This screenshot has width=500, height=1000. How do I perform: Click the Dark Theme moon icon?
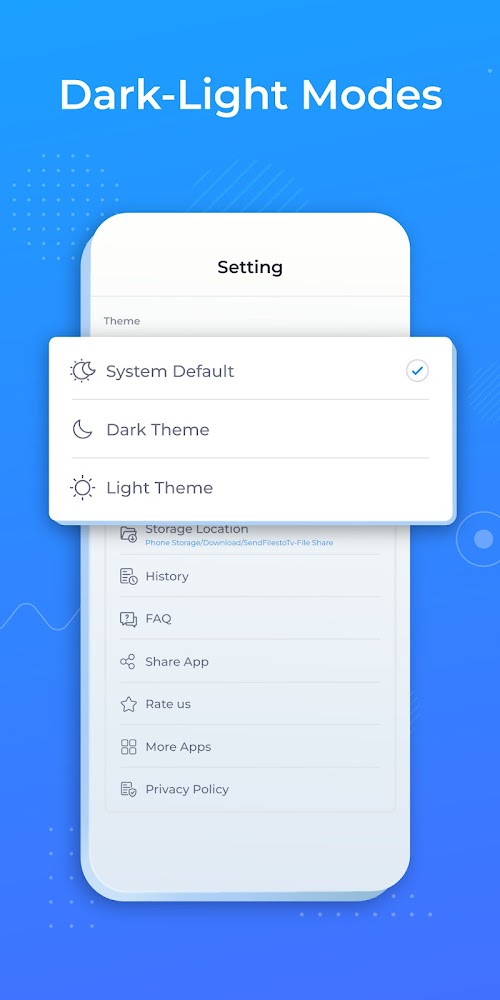(83, 429)
